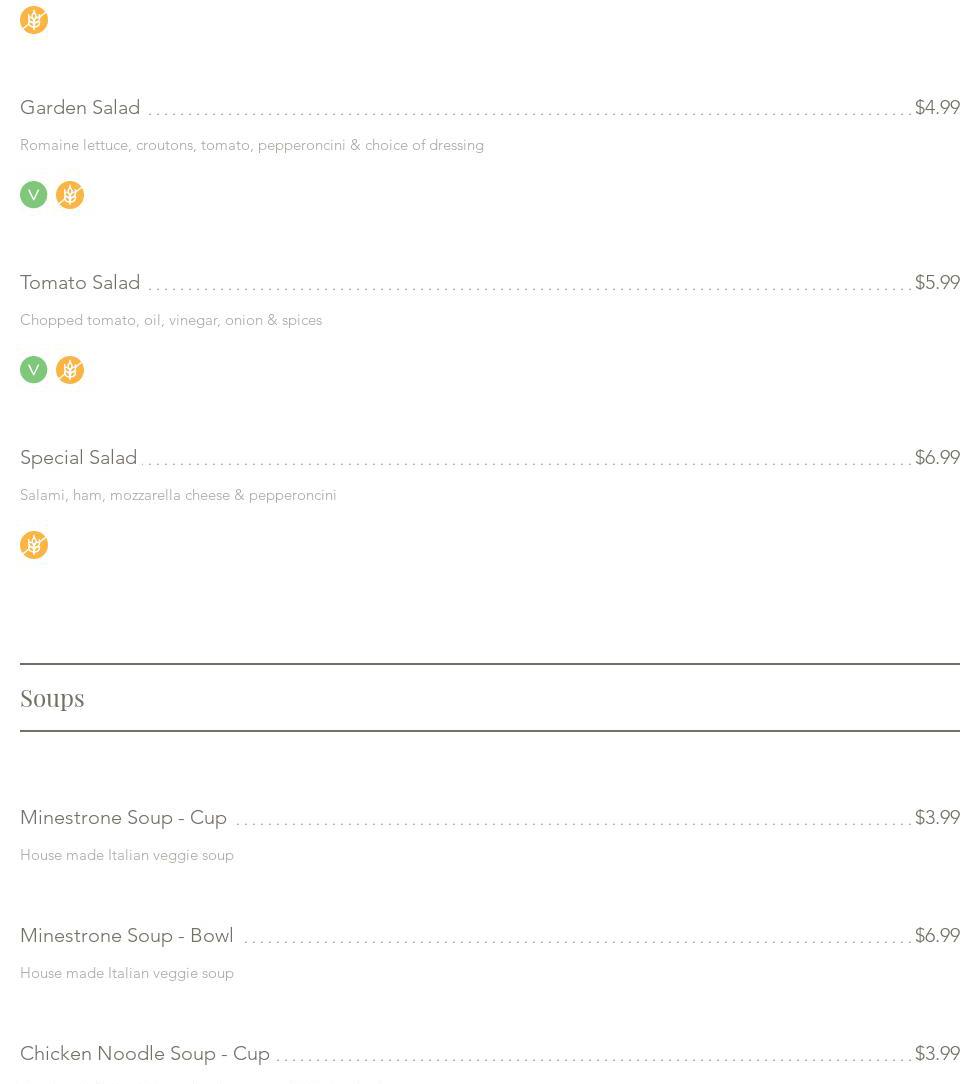Click Garden Salad's orange gluten-free wheat icon

tap(70, 195)
